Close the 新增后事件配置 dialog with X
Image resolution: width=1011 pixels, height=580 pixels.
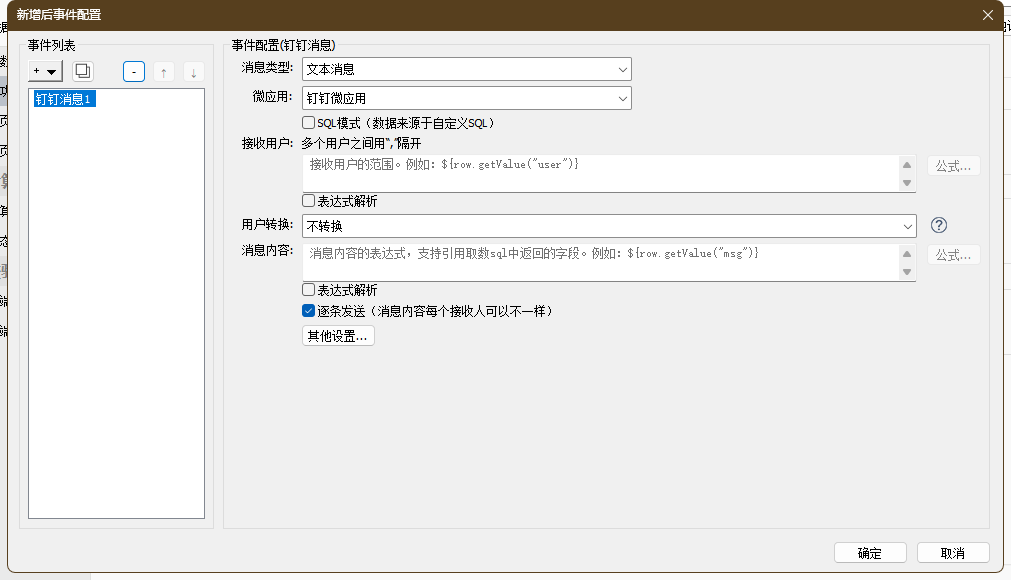click(988, 15)
